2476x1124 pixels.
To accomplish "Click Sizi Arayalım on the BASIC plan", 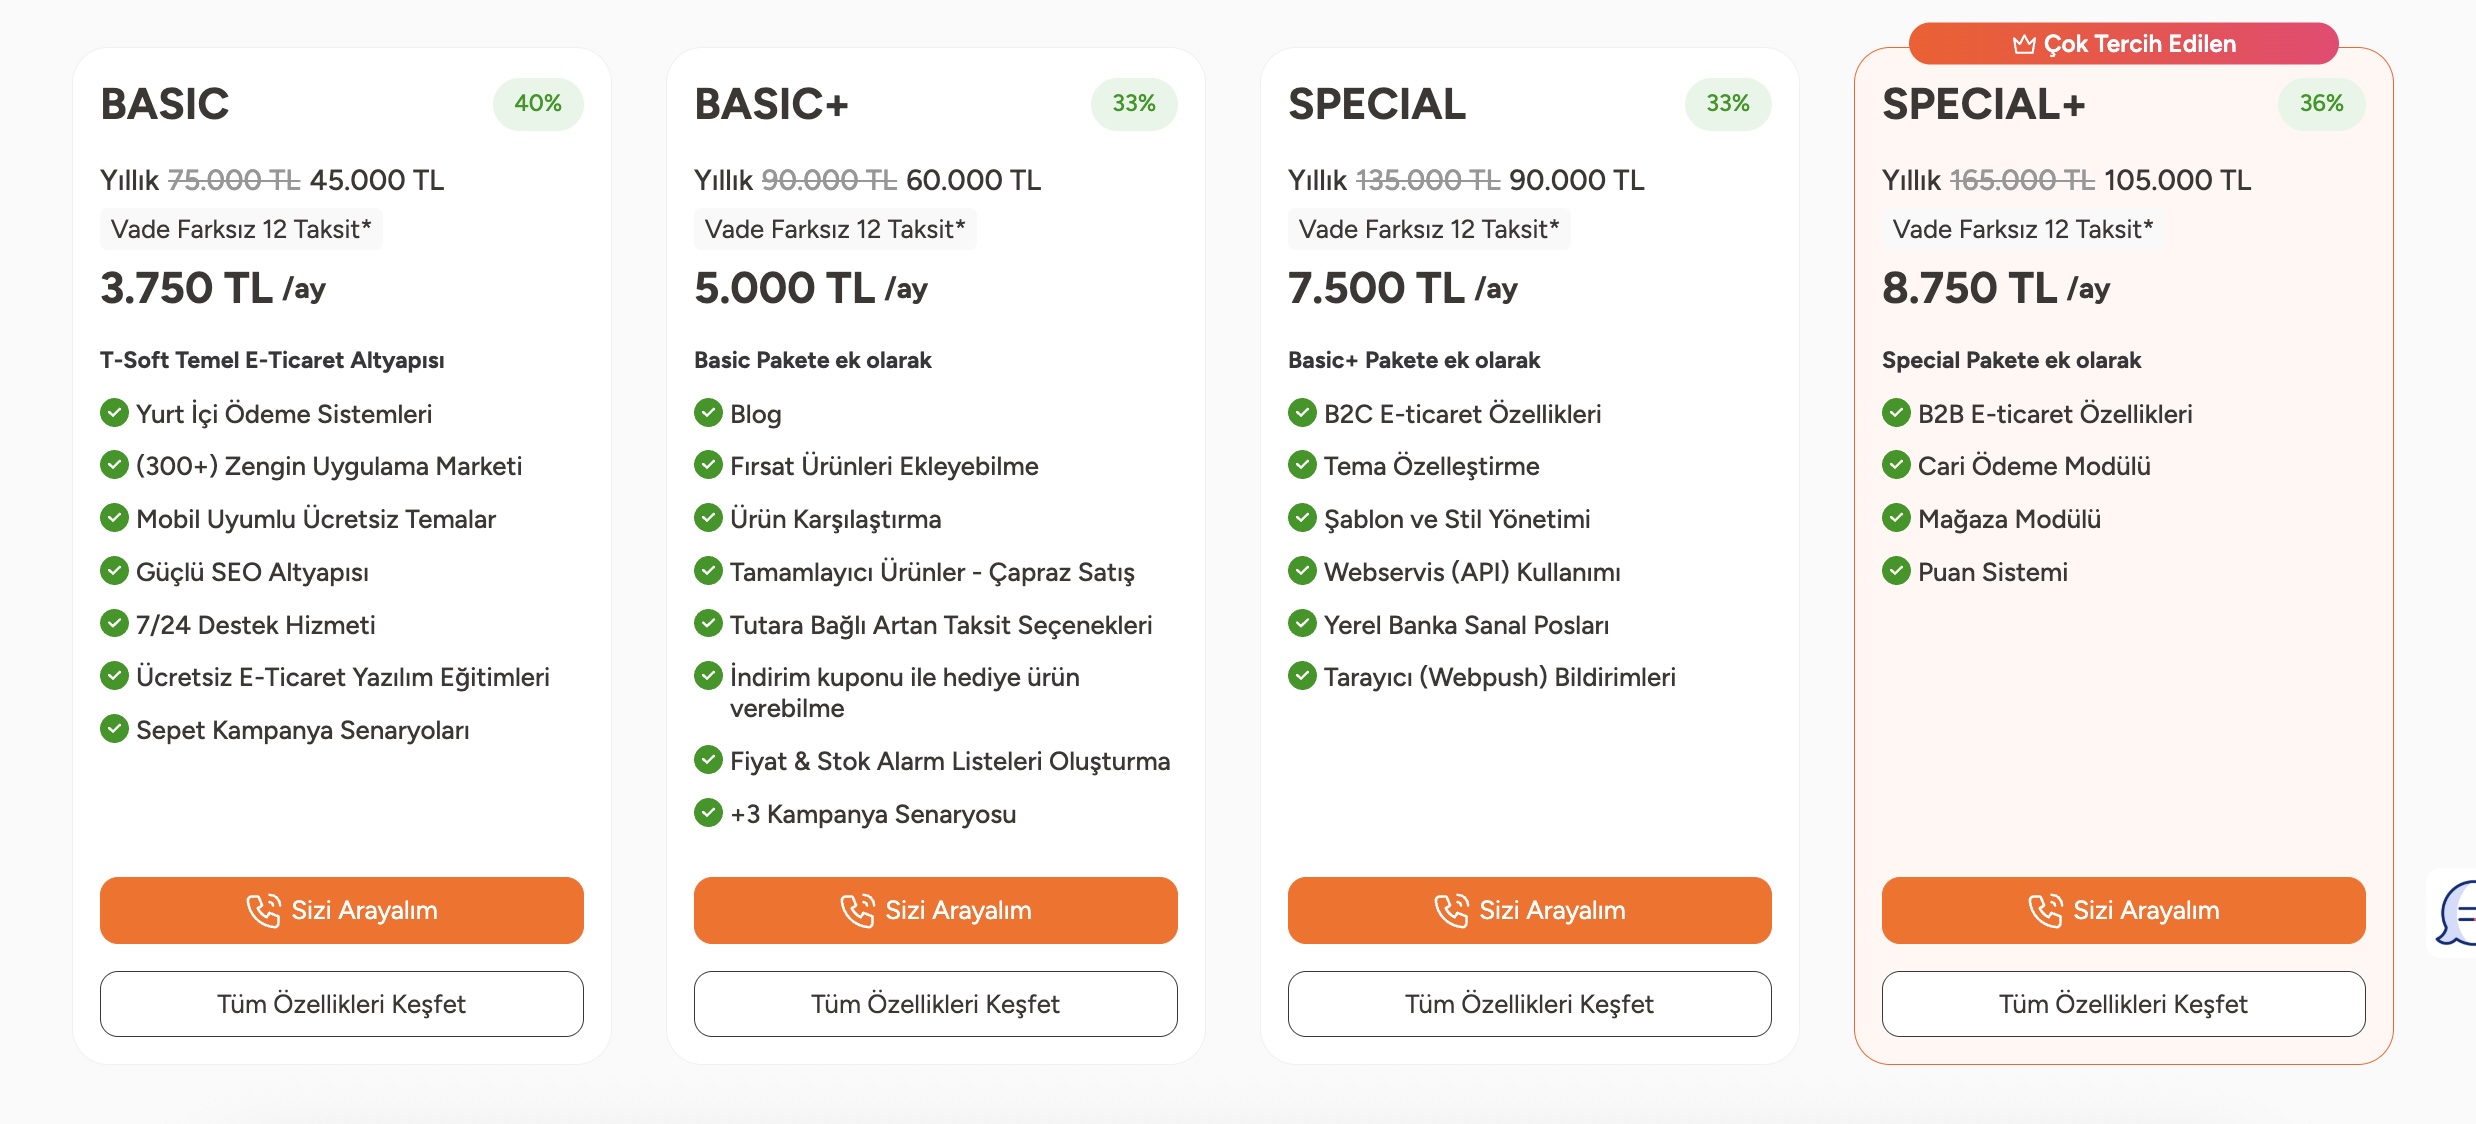I will 341,910.
